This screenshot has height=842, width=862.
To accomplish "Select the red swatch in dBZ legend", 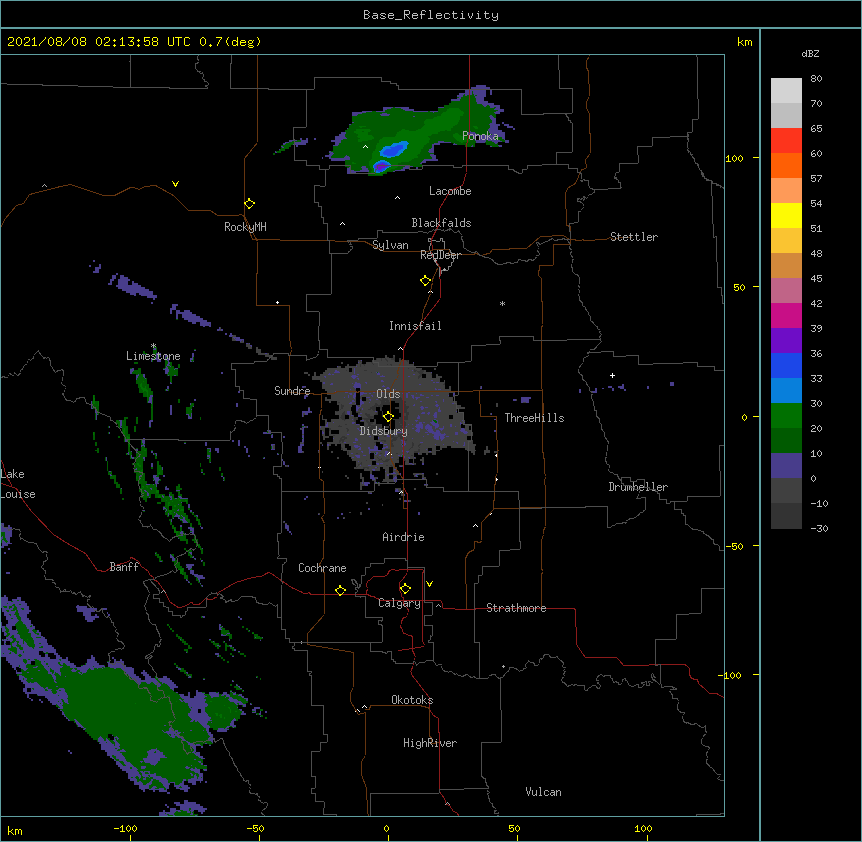I will click(786, 140).
